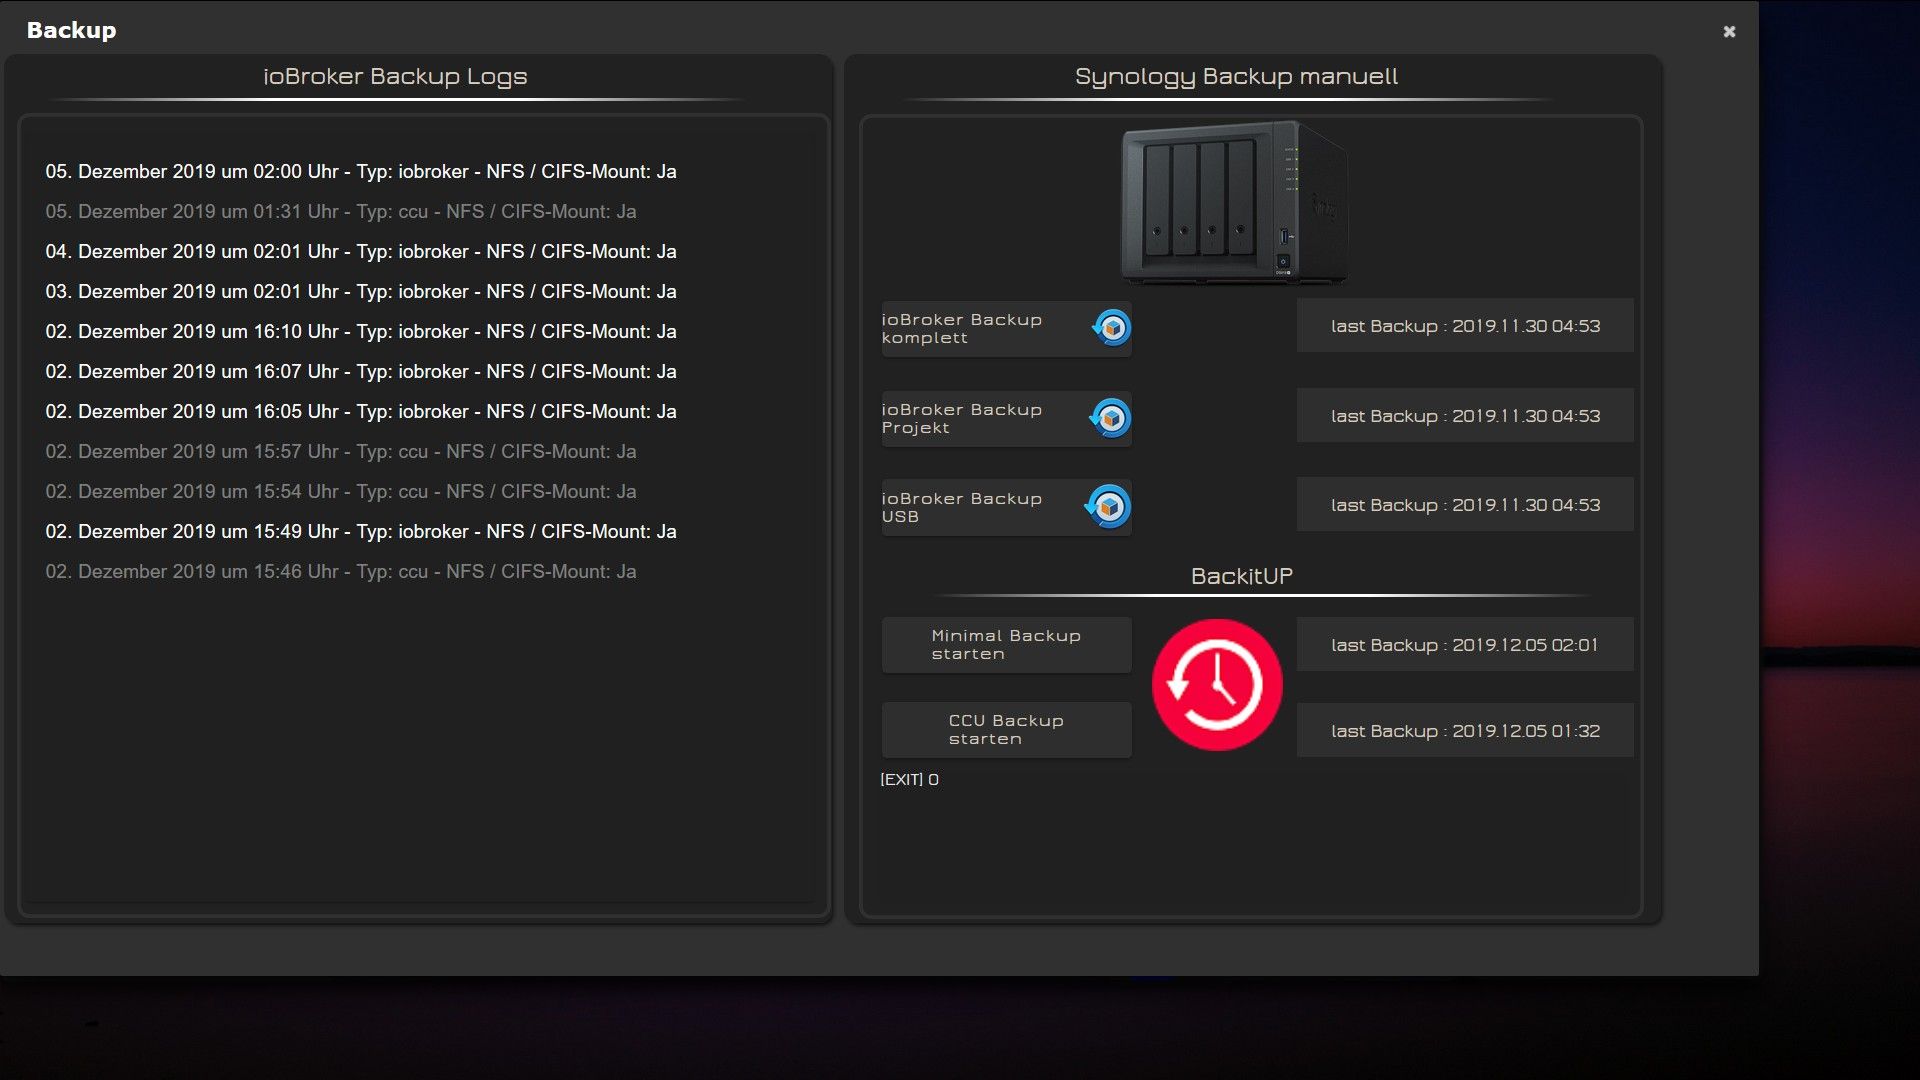Click CCU Backup starten button
The image size is (1920, 1080).
tap(1006, 730)
